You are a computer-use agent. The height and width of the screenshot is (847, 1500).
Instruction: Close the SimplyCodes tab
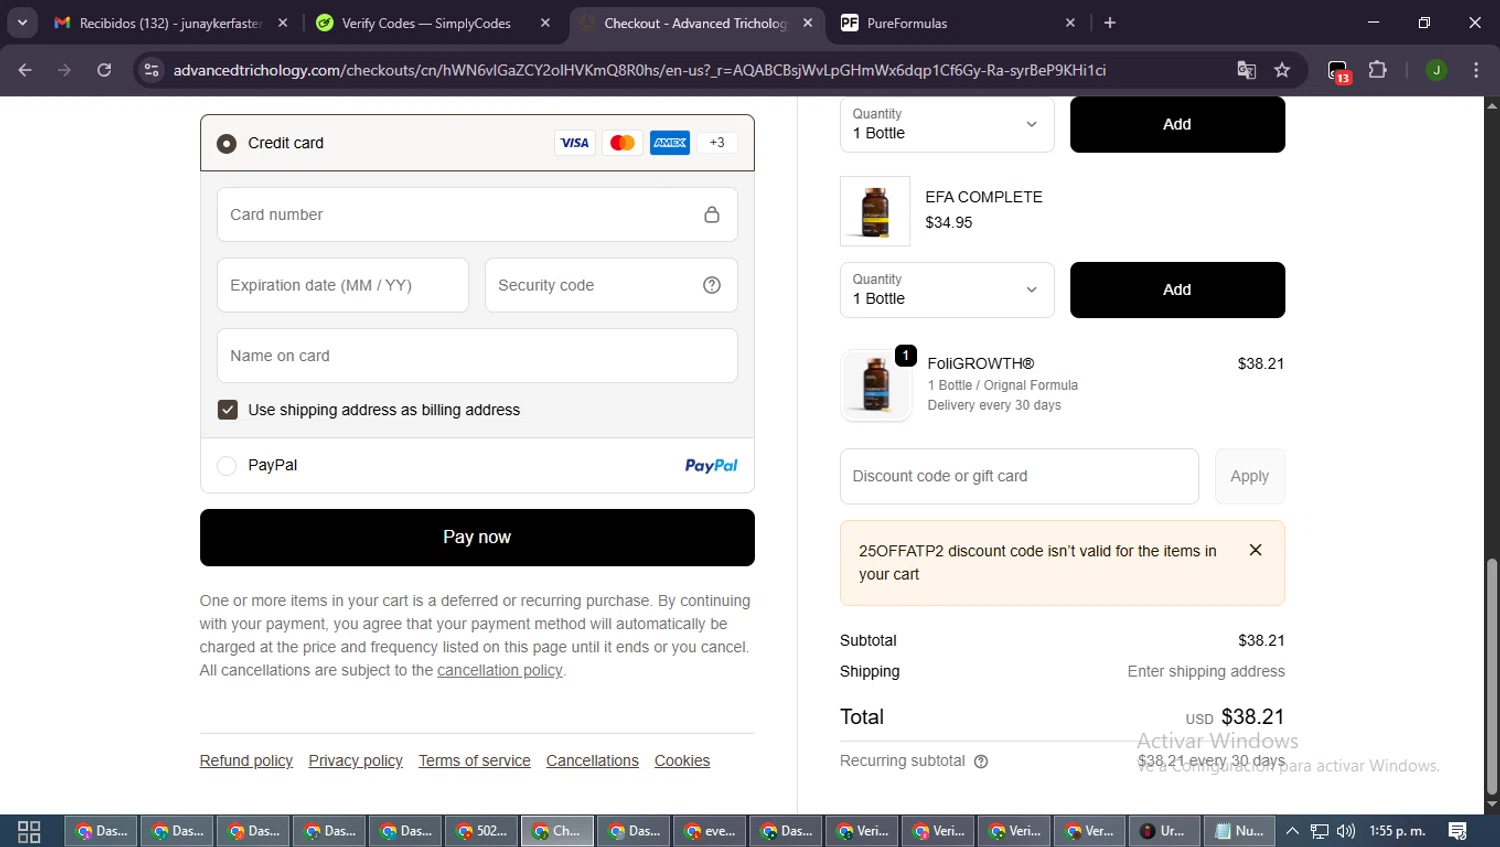click(x=545, y=23)
